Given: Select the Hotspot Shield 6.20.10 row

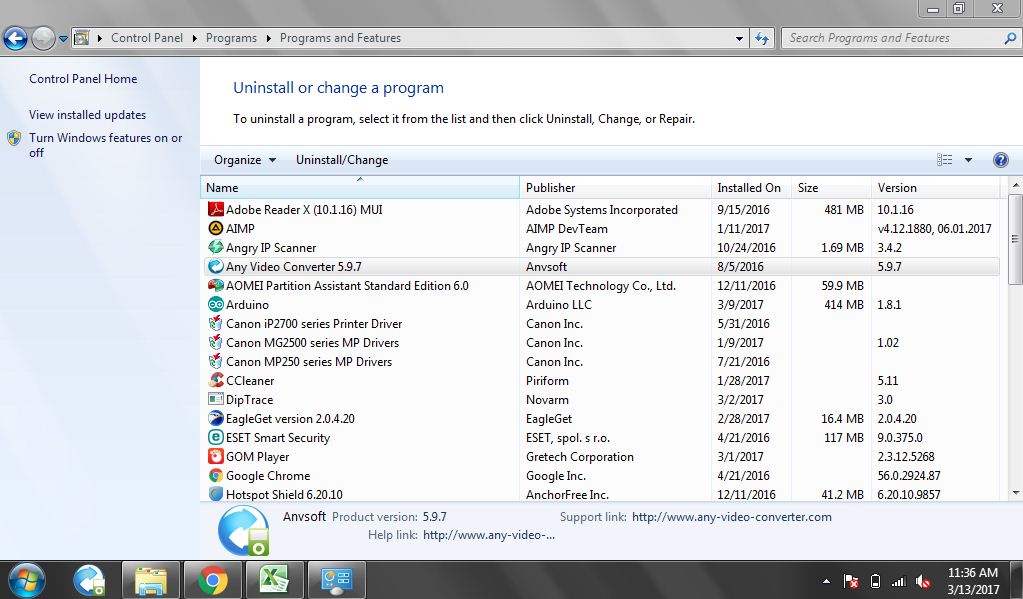Looking at the screenshot, I should tap(600, 495).
